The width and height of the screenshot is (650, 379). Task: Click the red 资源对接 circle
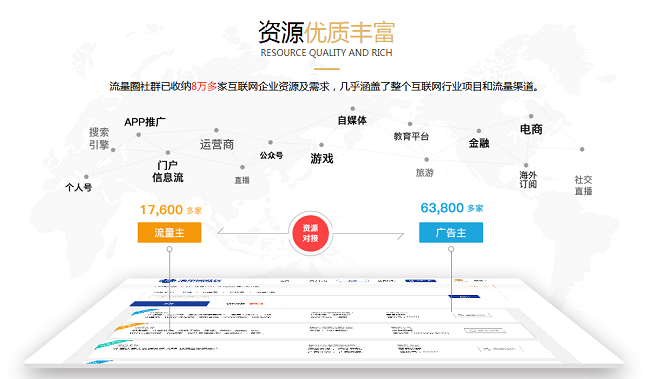(310, 233)
